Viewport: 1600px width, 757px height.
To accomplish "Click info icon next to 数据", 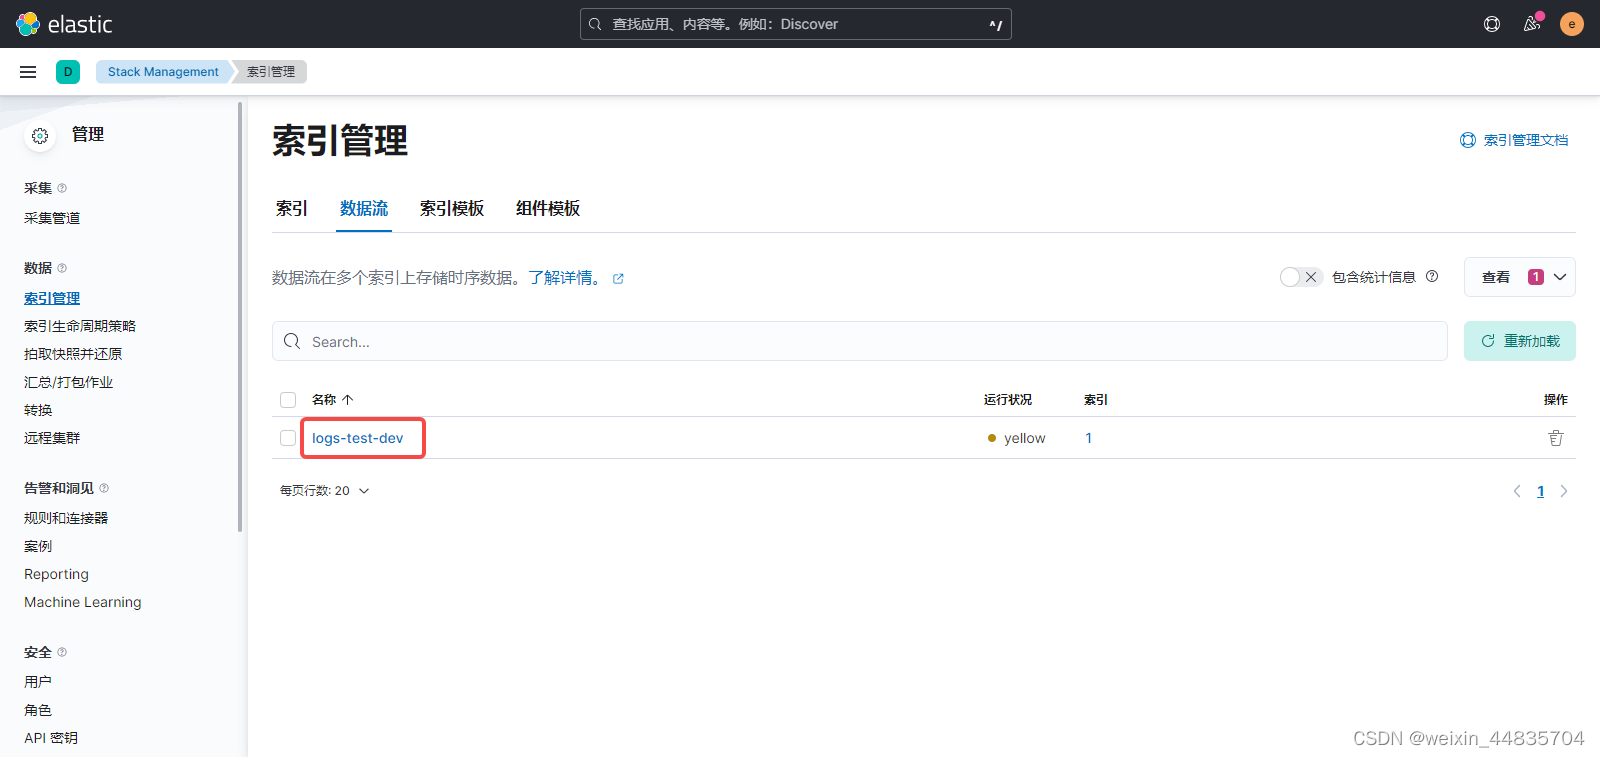I will click(62, 268).
